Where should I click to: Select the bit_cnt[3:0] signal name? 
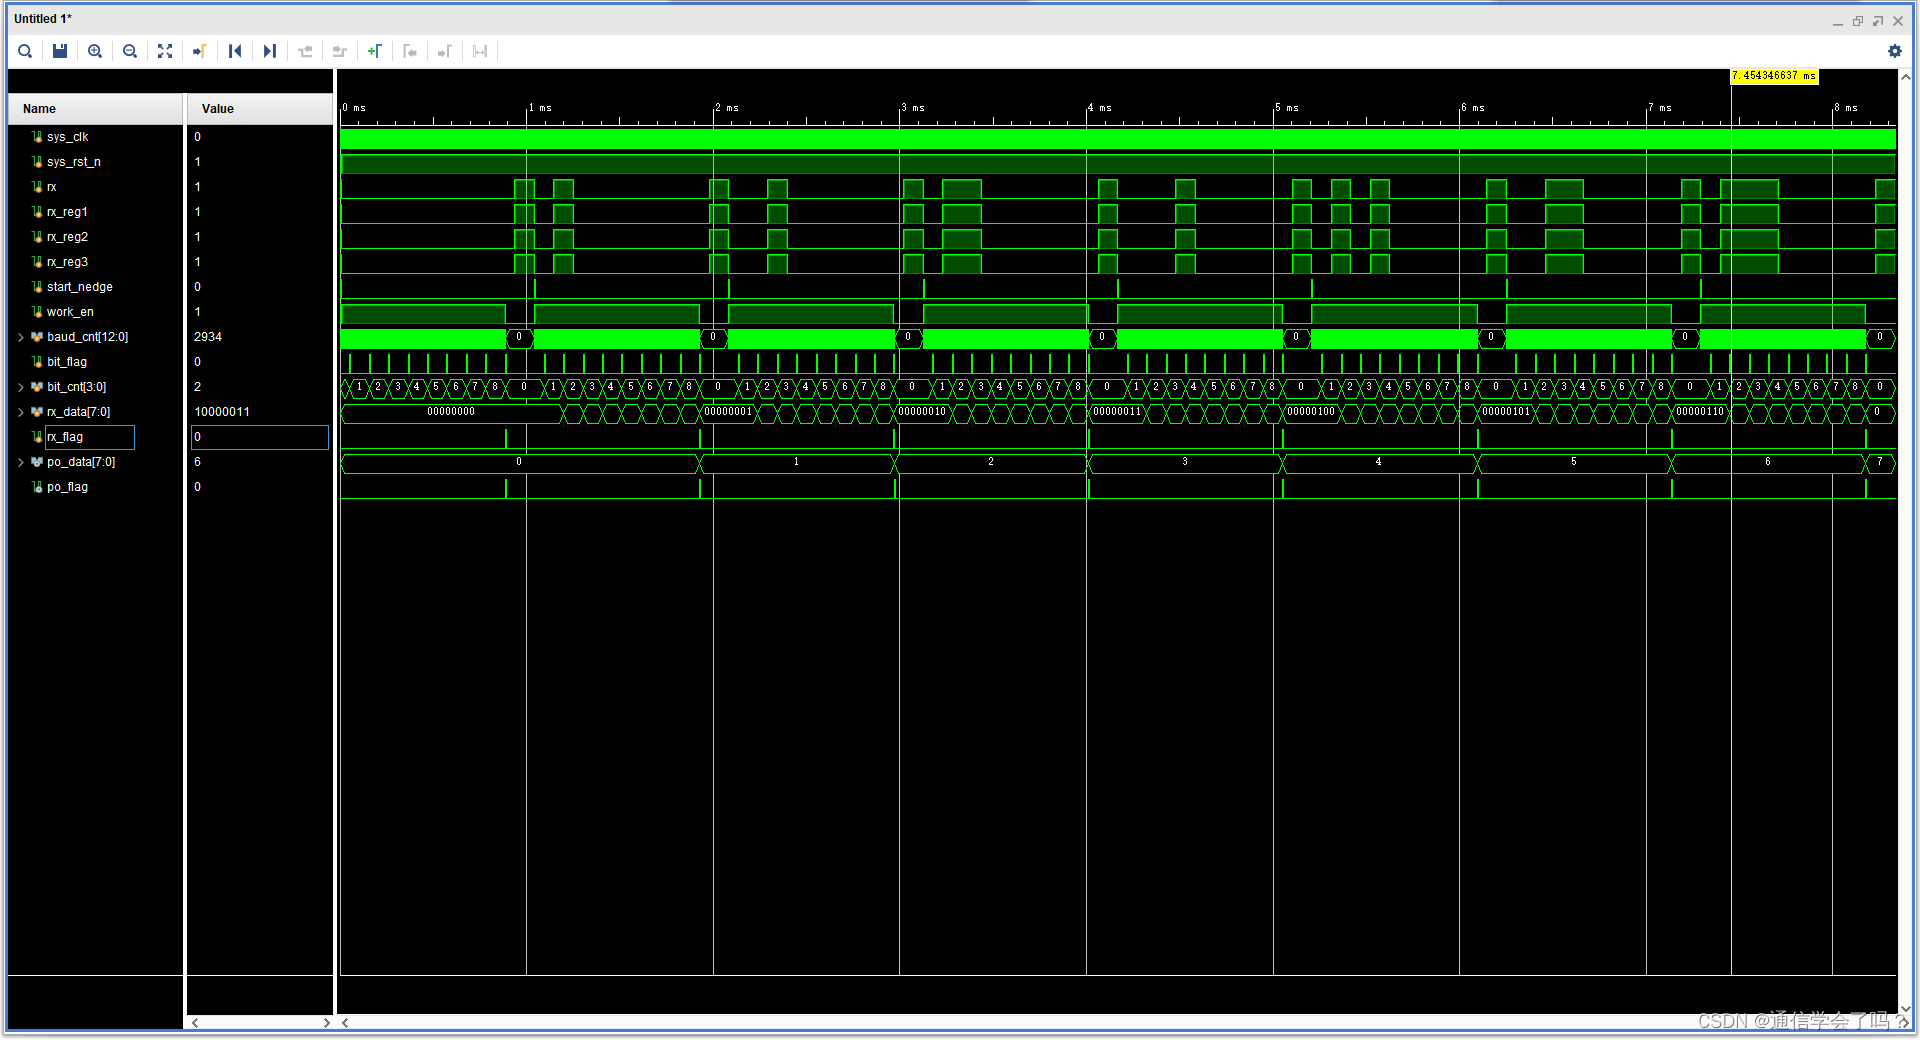(77, 387)
